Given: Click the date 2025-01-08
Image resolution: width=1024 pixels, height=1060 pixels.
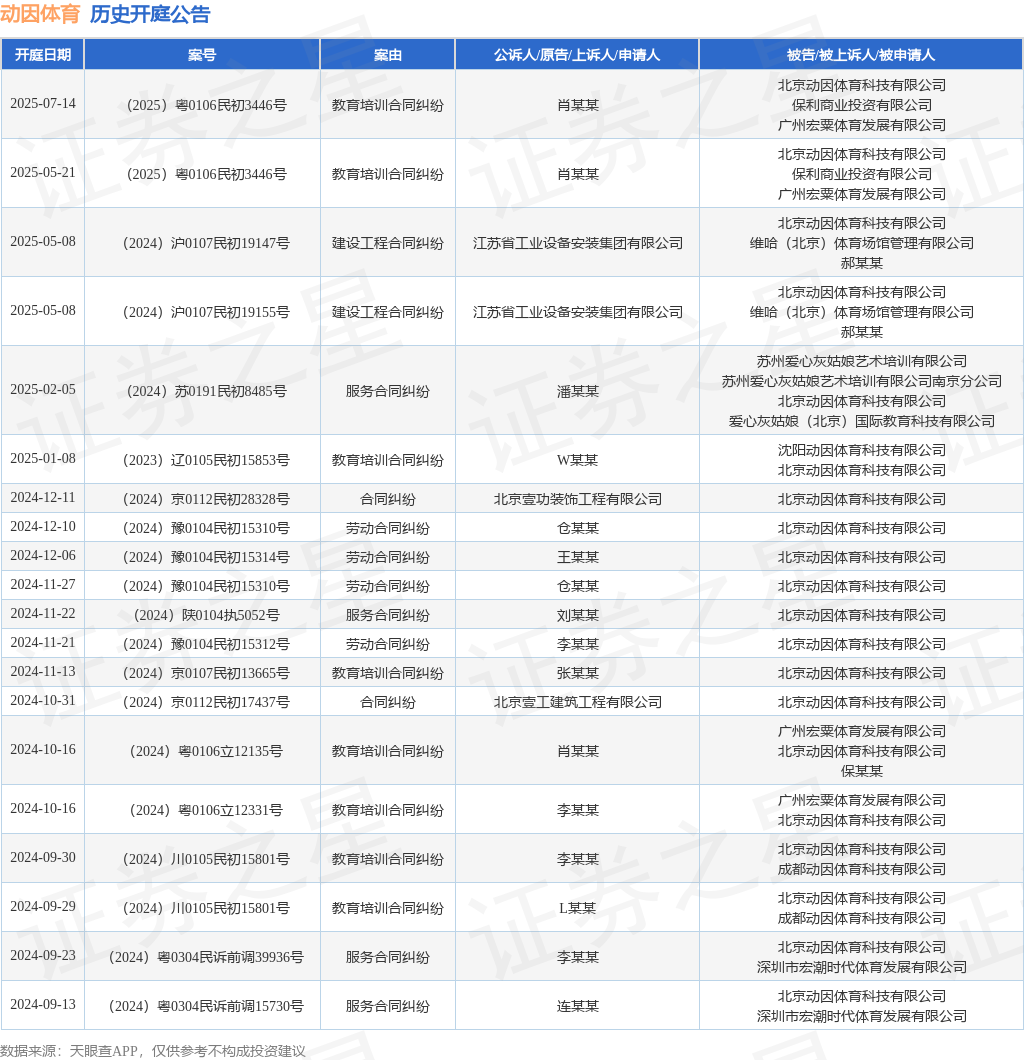Looking at the screenshot, I should [43, 458].
